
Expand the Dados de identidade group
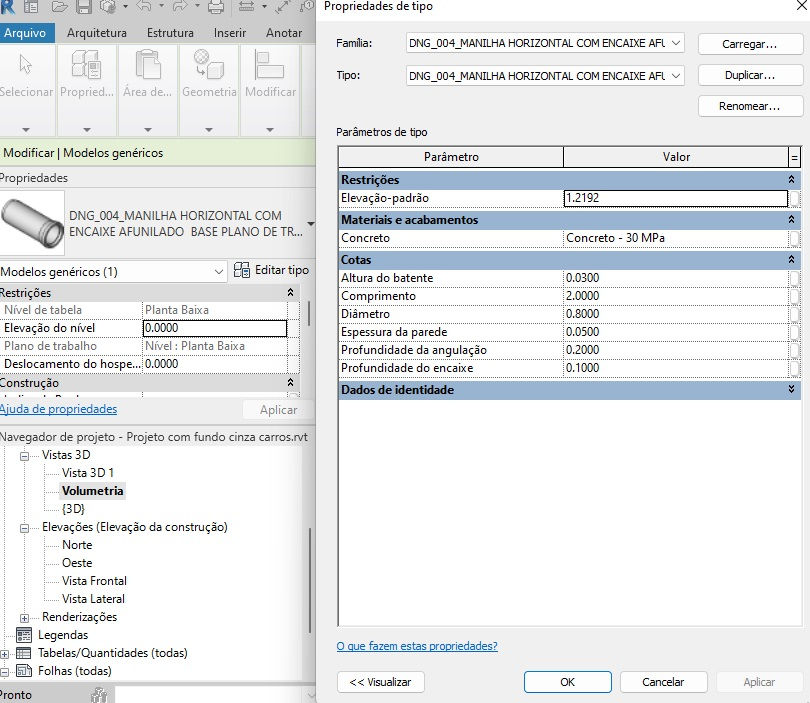pos(791,389)
